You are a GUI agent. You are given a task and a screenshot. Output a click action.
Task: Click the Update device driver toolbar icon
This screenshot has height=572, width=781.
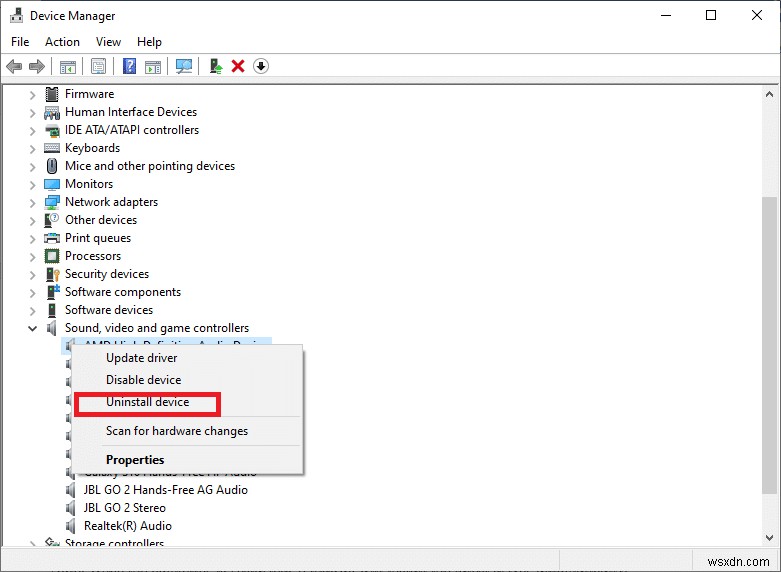click(x=216, y=66)
